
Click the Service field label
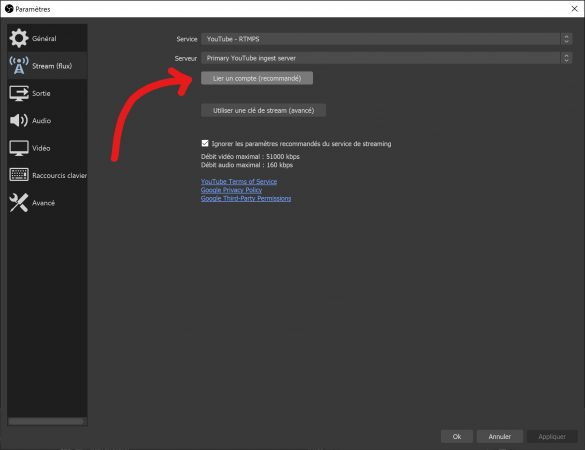187,39
